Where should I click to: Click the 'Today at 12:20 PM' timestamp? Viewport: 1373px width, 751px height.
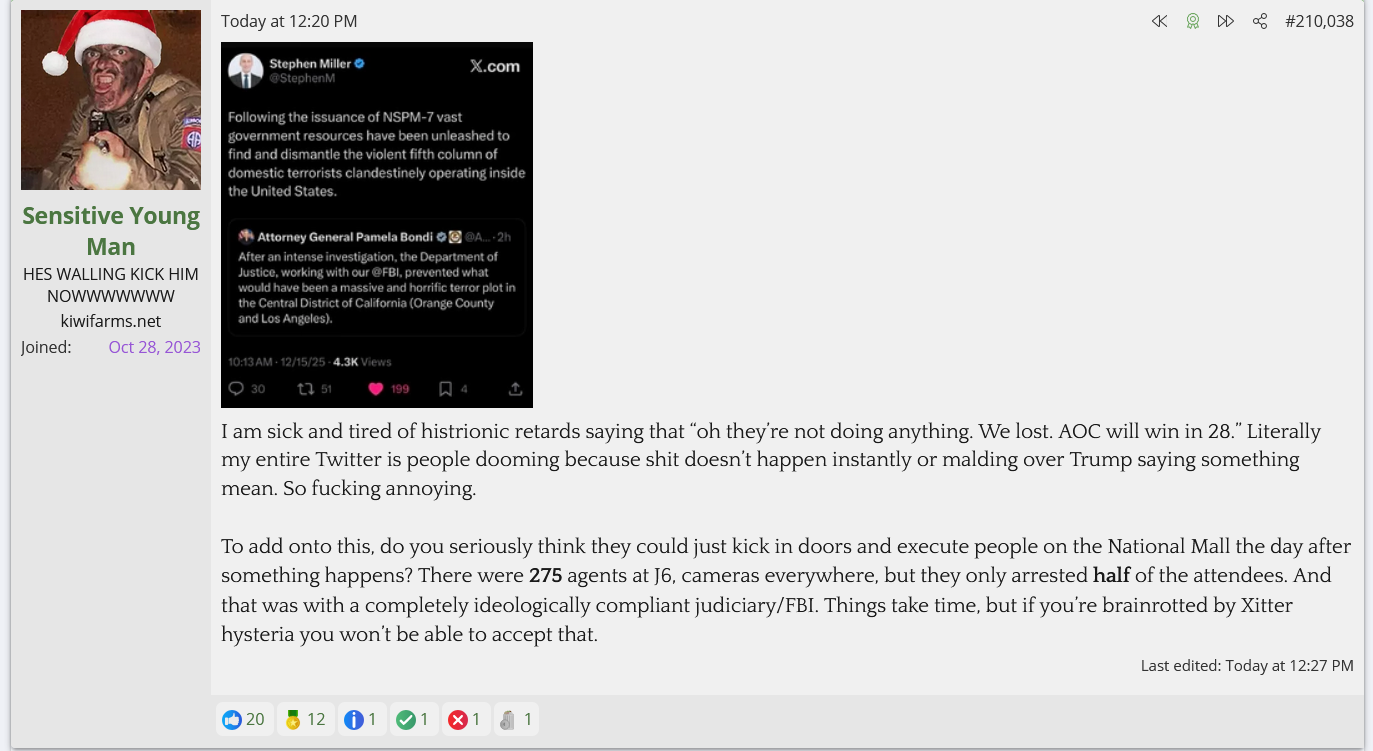[289, 21]
